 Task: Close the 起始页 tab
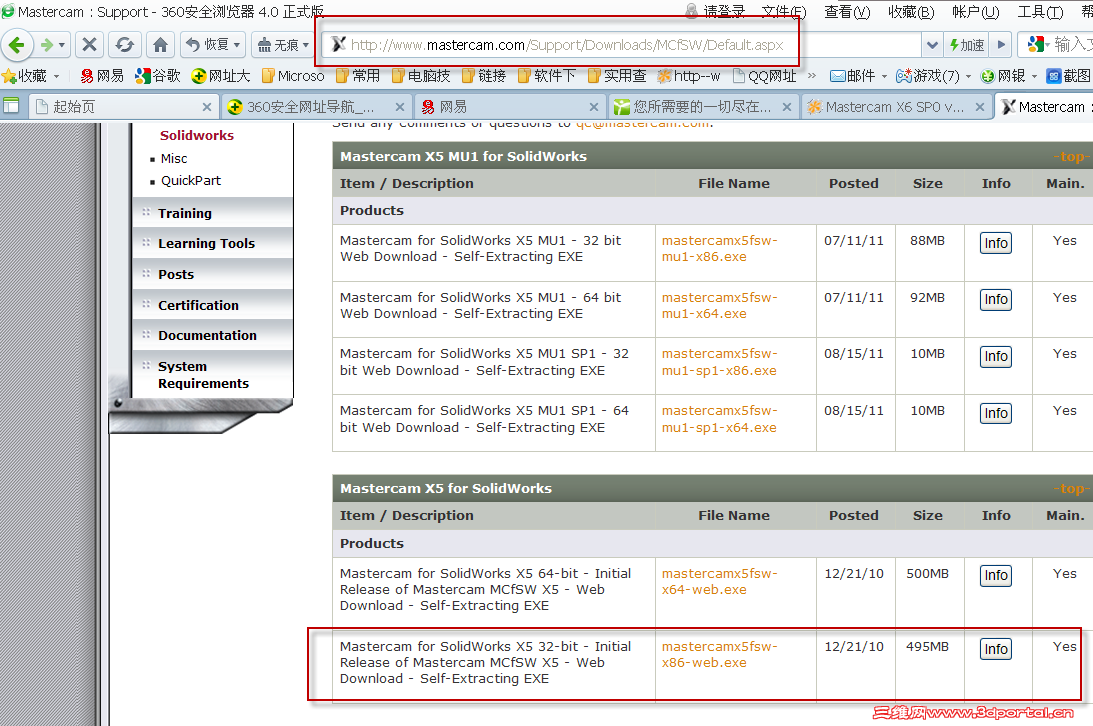pyautogui.click(x=206, y=107)
